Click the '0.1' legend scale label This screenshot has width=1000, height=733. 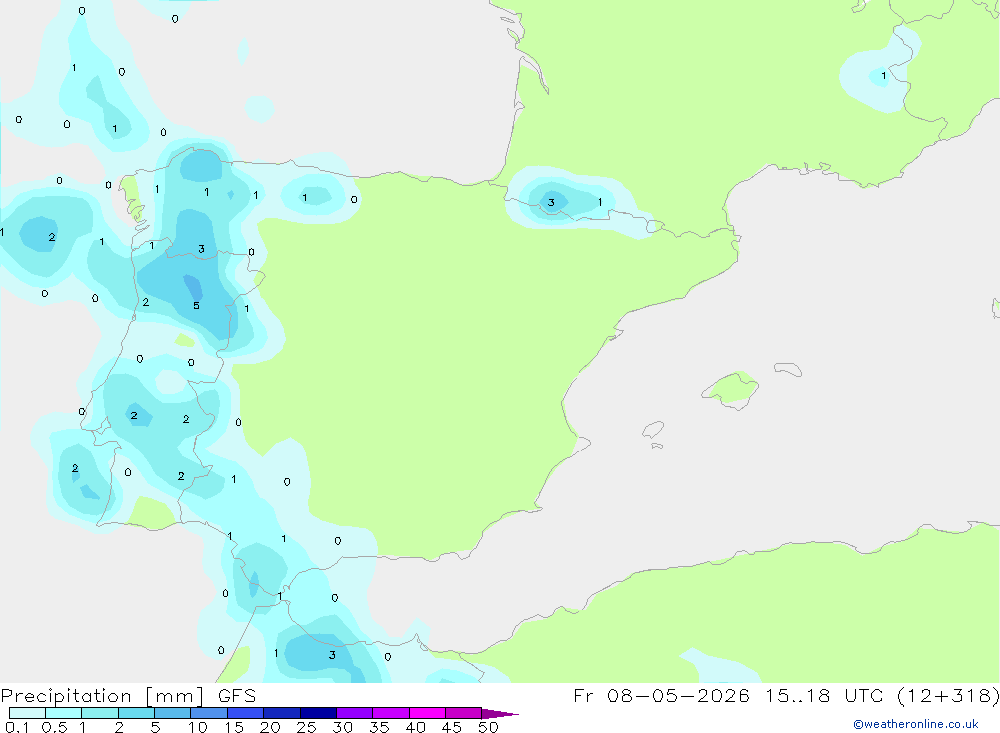[17, 727]
